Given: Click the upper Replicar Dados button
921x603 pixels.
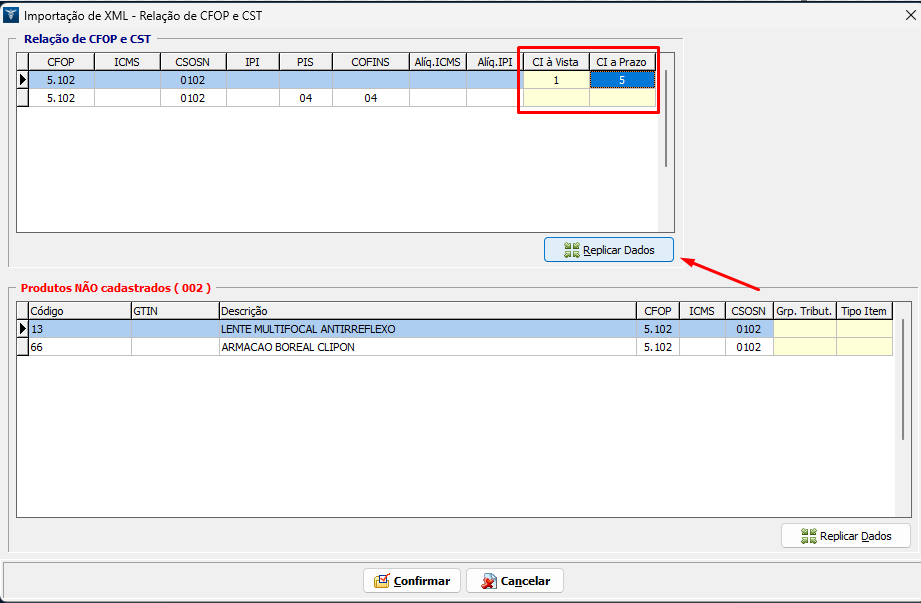Looking at the screenshot, I should [608, 250].
